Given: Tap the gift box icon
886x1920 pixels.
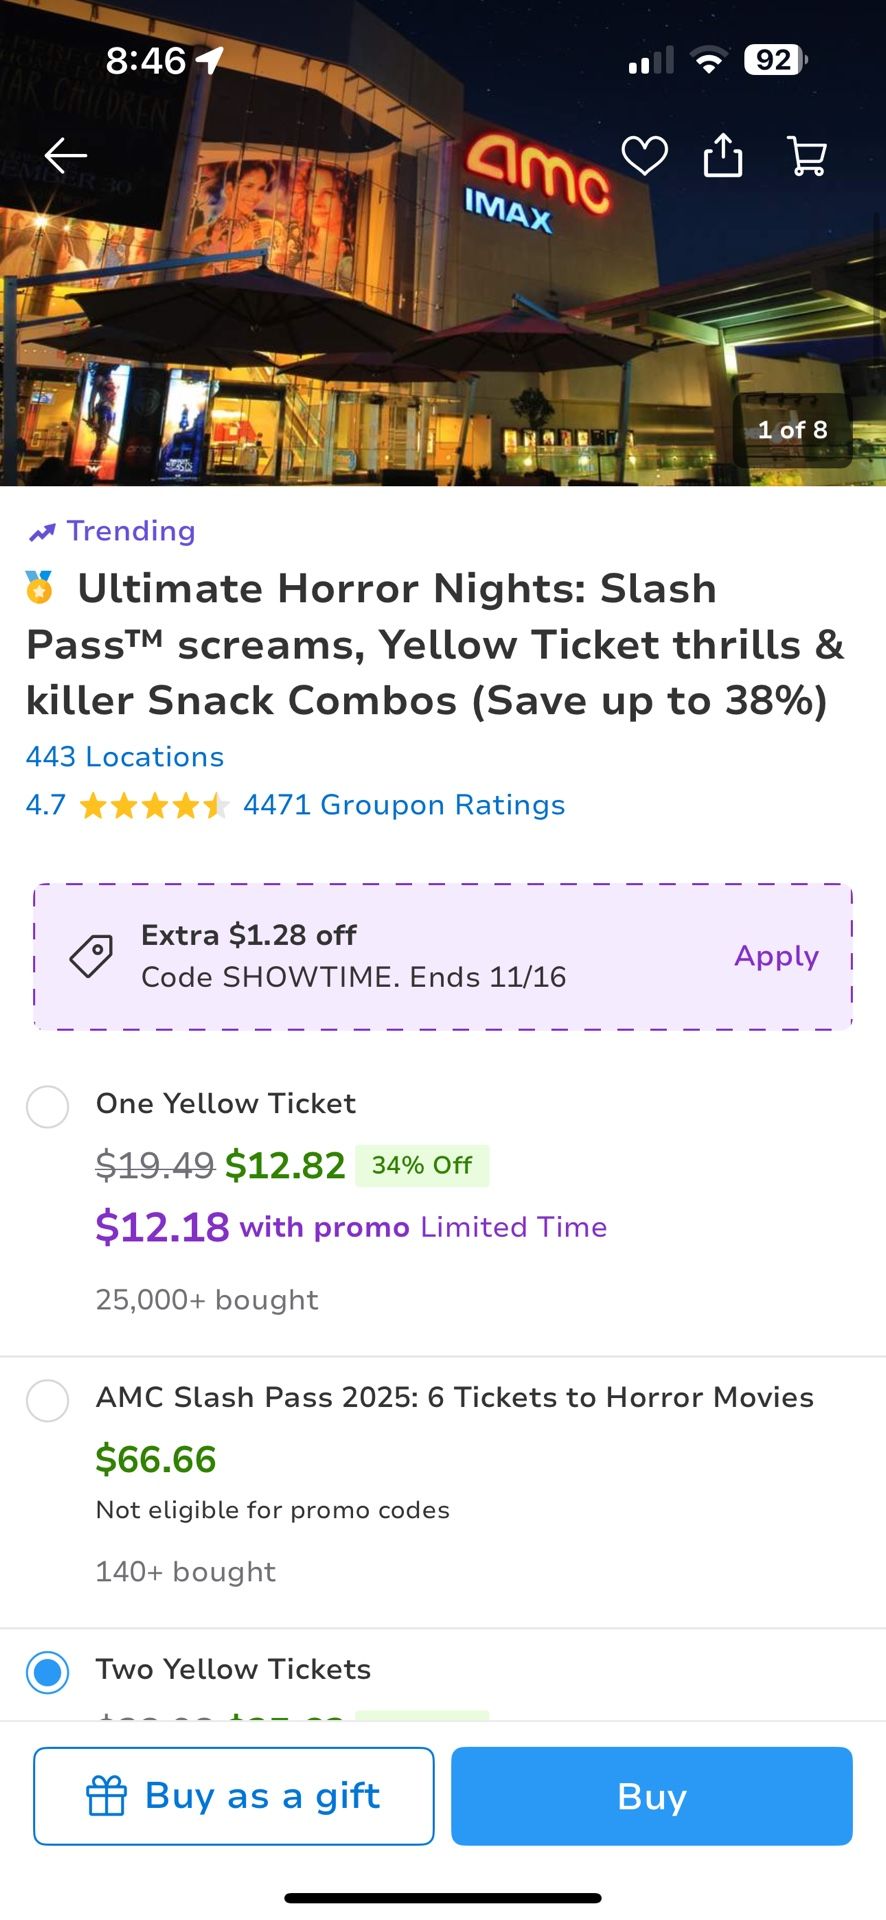Looking at the screenshot, I should pyautogui.click(x=106, y=1796).
